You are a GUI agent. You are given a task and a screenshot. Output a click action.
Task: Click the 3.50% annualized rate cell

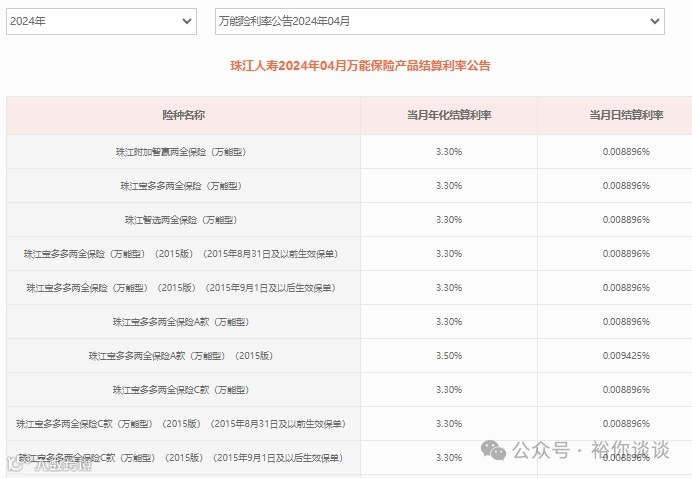point(449,356)
